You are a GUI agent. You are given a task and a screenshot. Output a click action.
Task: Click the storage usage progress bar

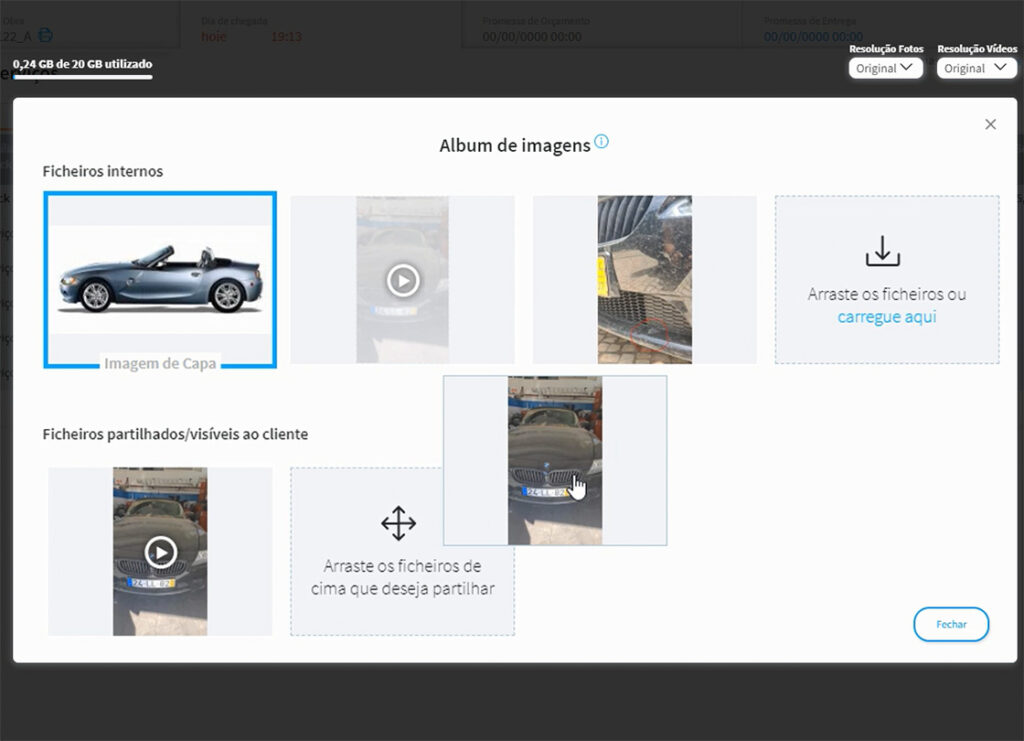point(82,77)
